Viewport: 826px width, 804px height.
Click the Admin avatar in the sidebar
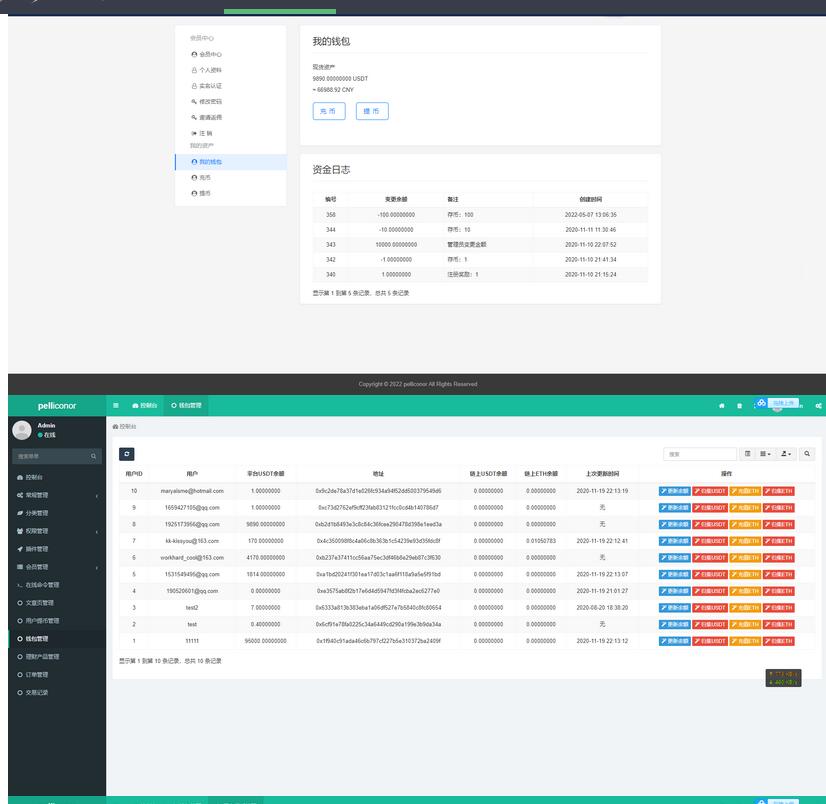pos(22,430)
